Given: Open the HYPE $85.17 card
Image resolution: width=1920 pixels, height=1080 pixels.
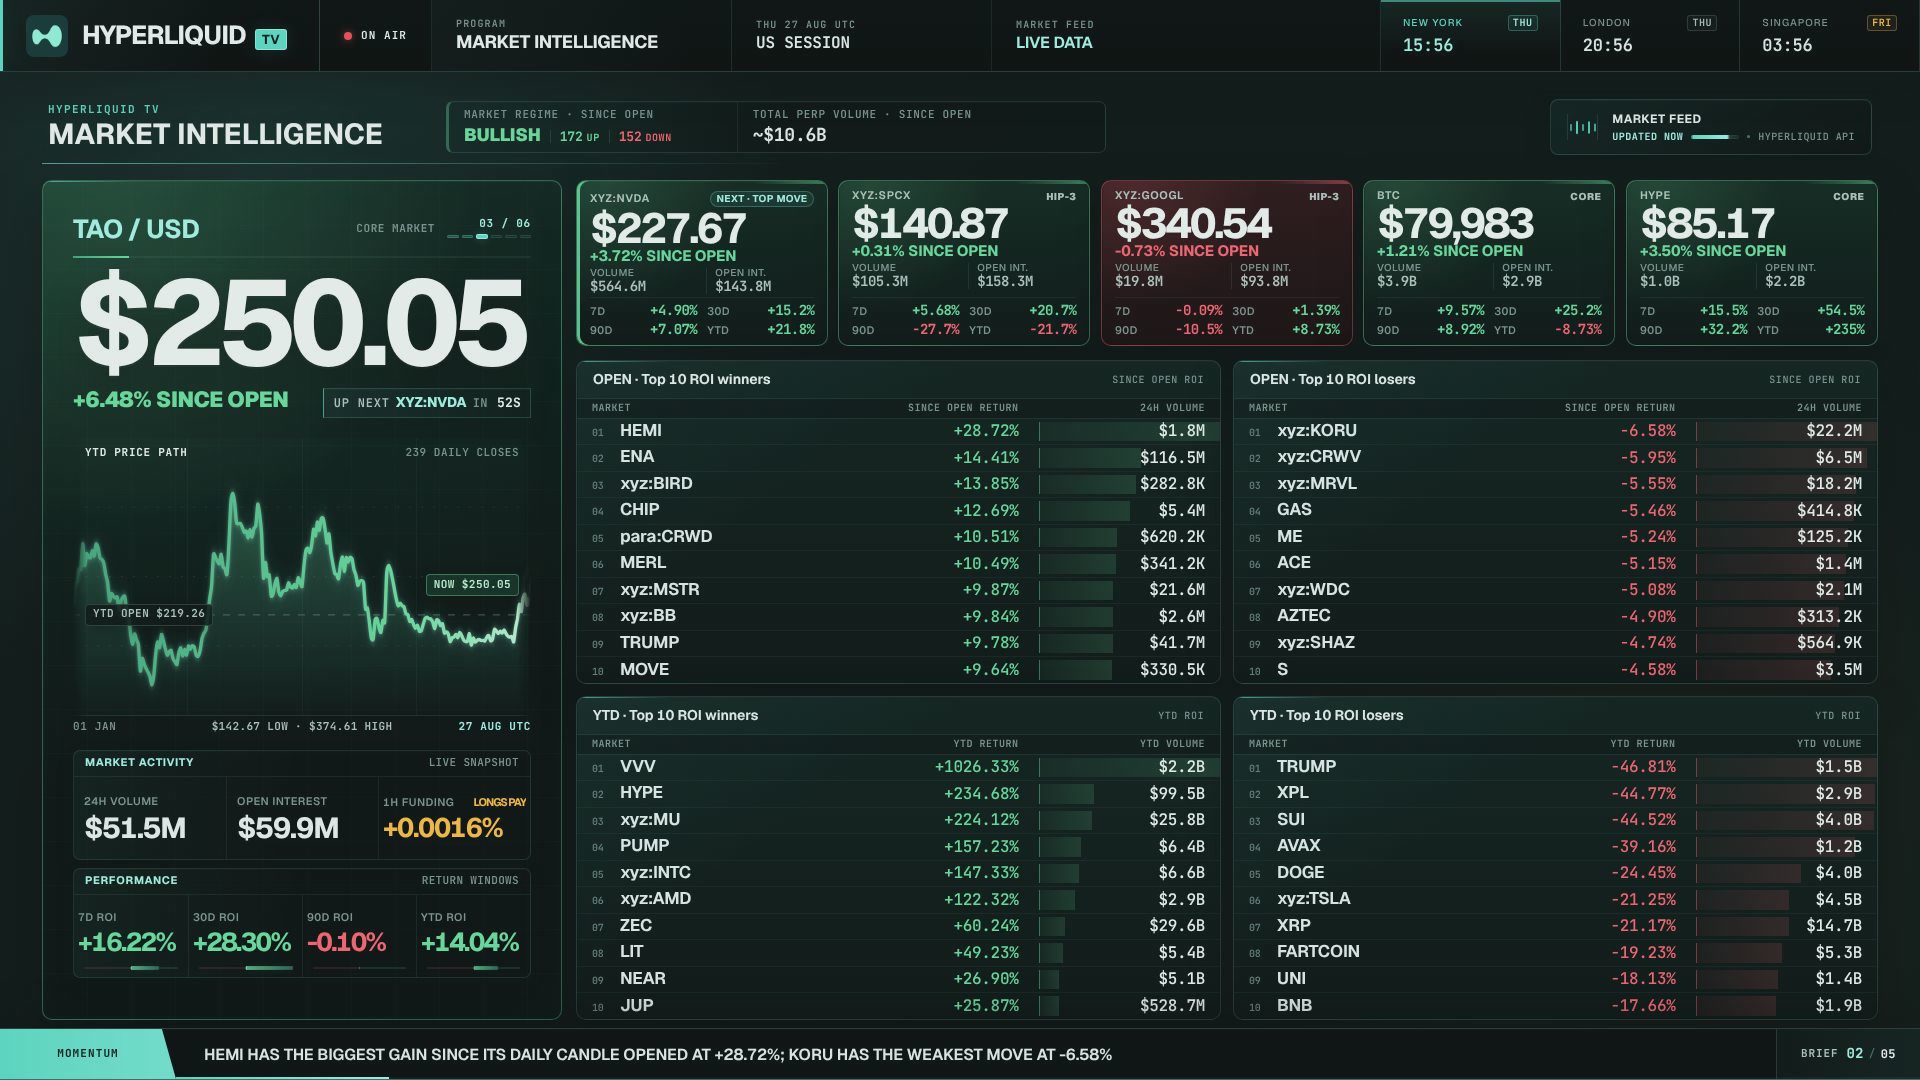Looking at the screenshot, I should (1752, 263).
